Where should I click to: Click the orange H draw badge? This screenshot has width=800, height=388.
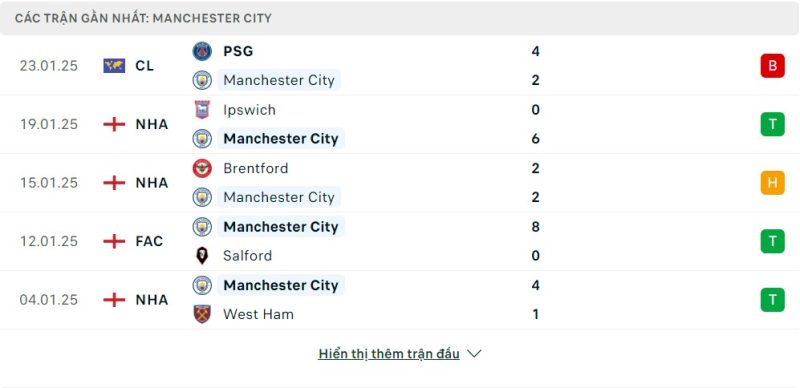coord(772,183)
